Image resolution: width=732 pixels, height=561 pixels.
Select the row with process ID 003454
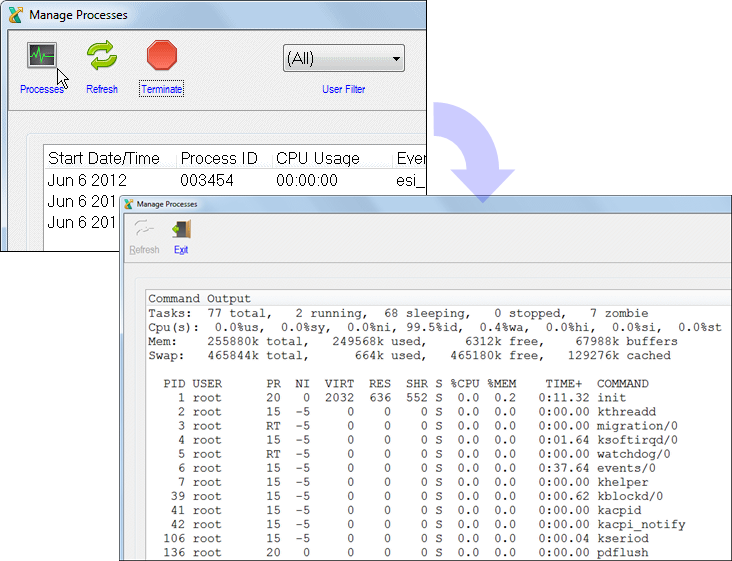pos(235,180)
